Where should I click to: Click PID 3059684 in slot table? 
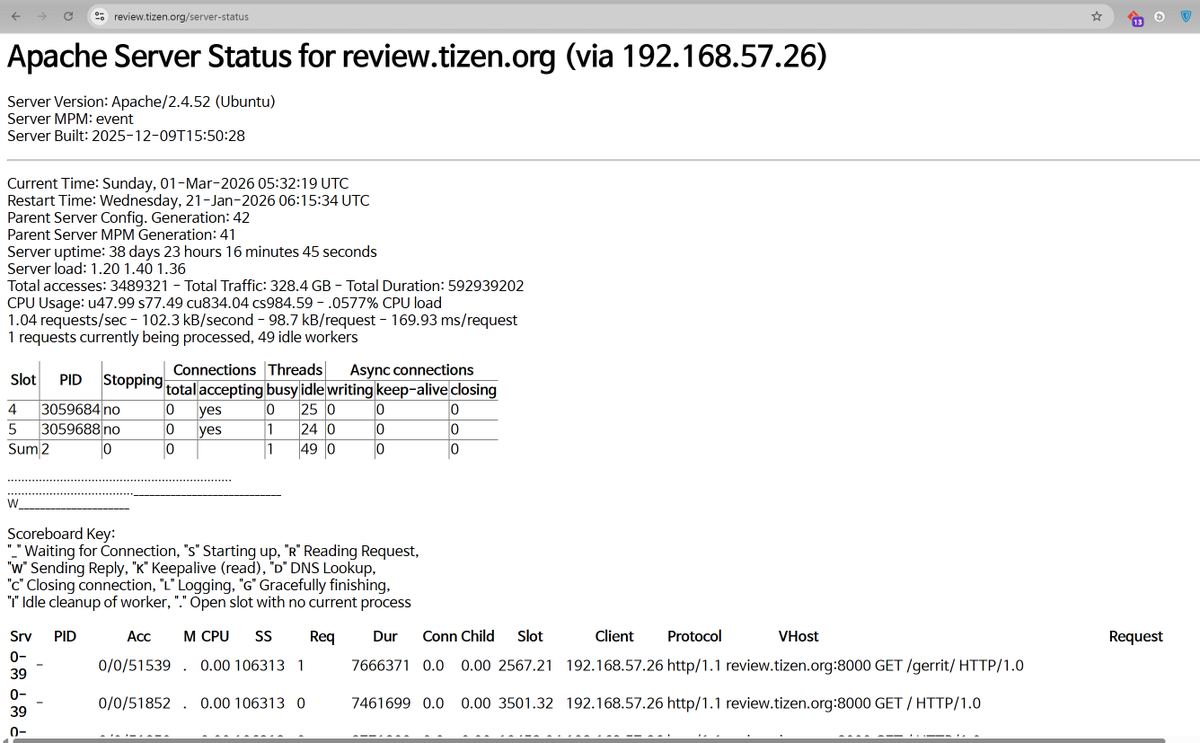click(70, 409)
